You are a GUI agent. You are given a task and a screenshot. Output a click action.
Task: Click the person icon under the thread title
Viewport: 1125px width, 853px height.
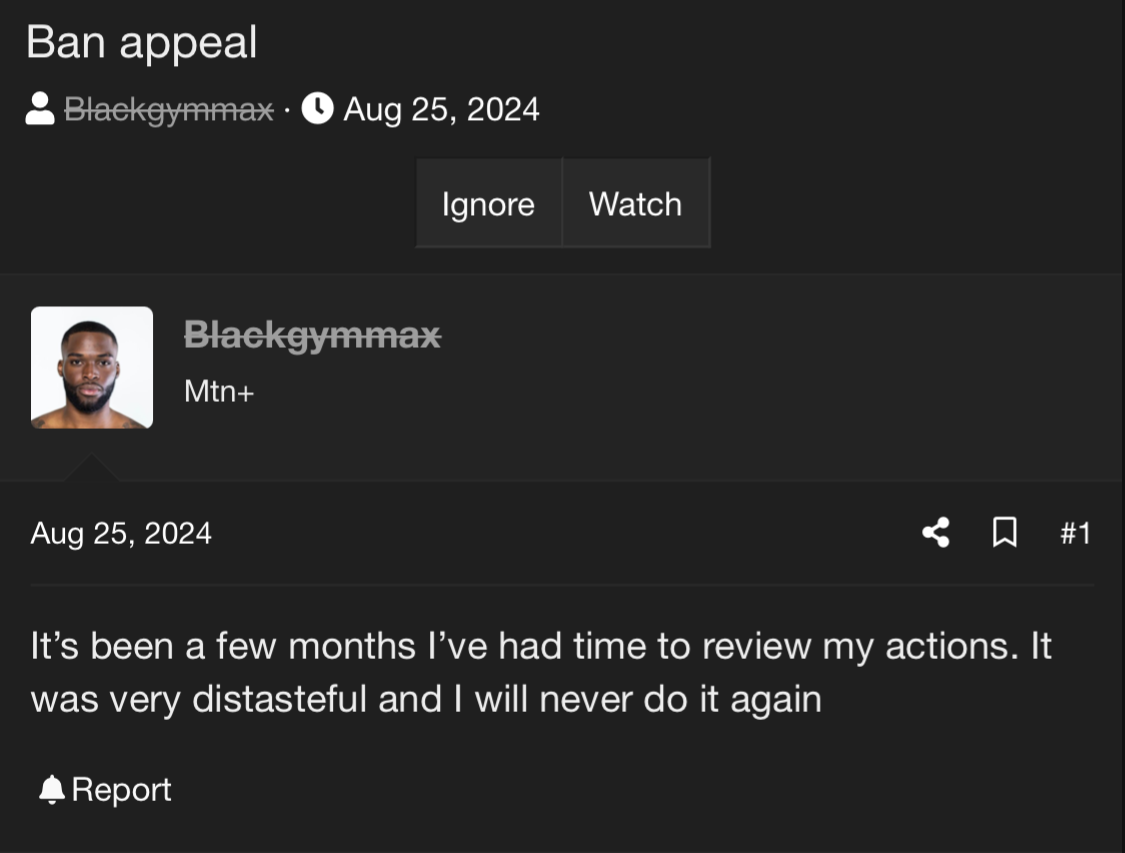coord(40,108)
